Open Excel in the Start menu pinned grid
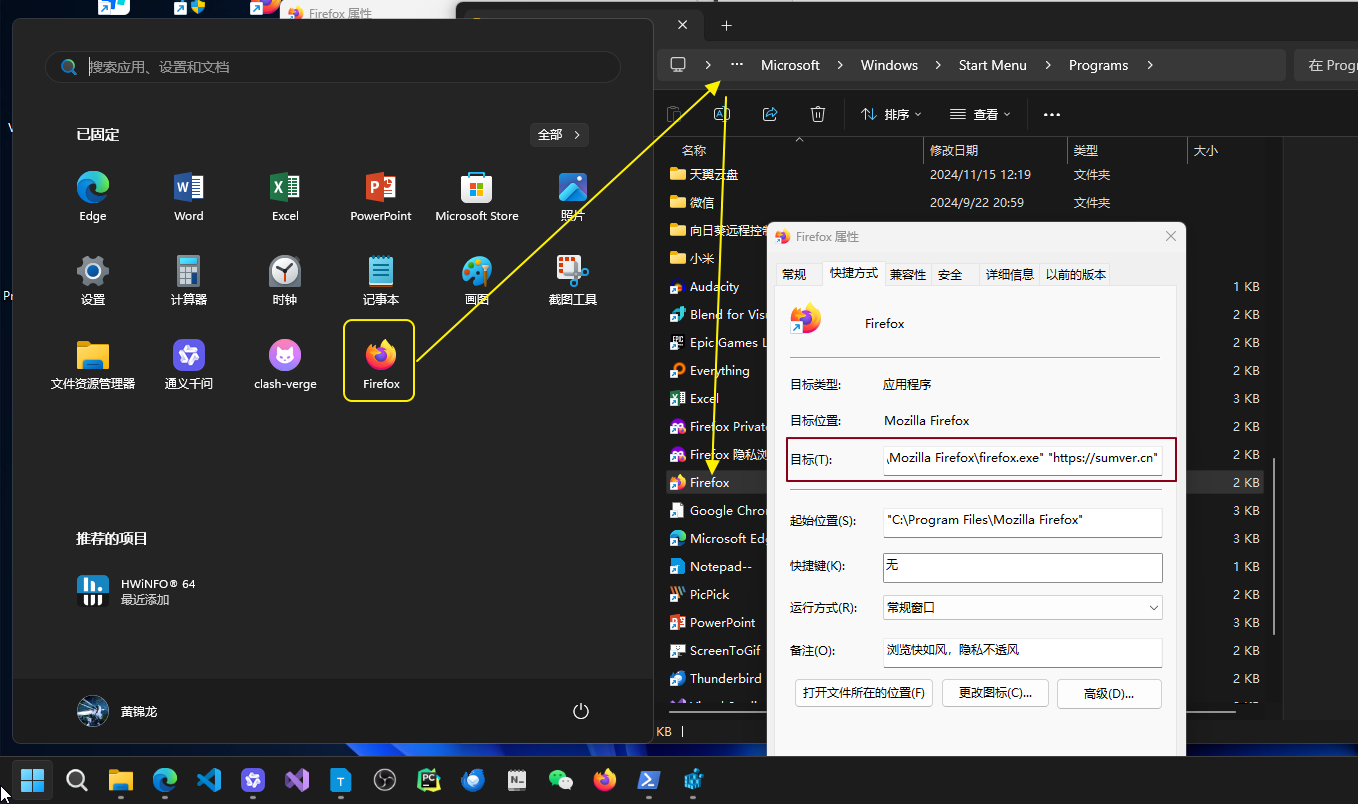 tap(285, 197)
